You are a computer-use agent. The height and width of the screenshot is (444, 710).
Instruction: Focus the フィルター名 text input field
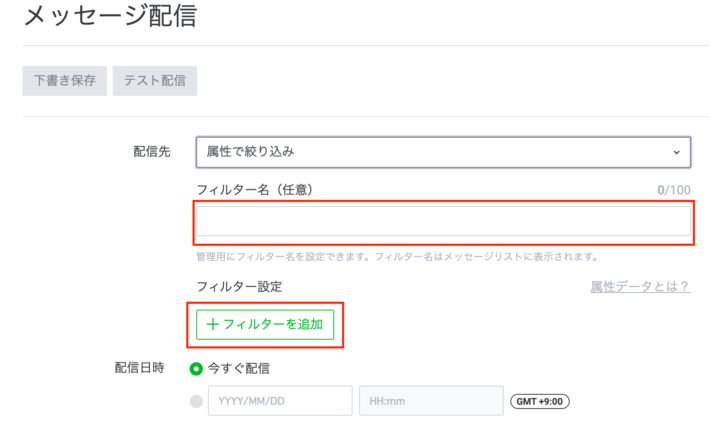(x=443, y=221)
